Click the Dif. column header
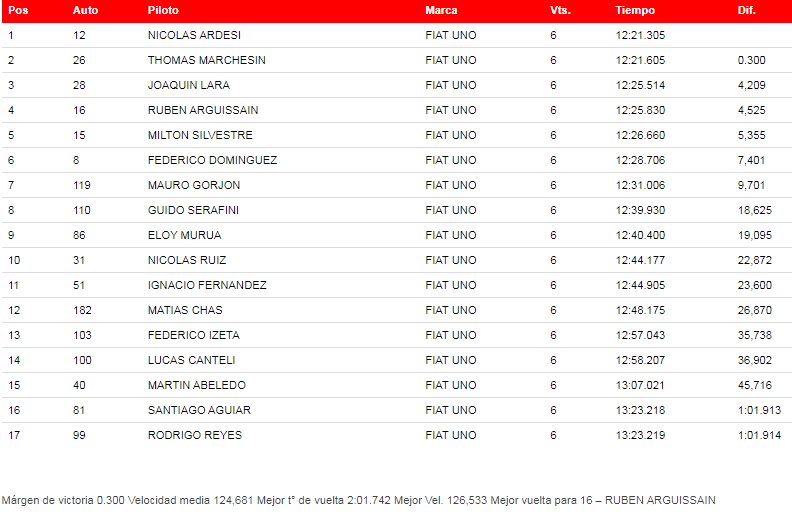 tap(747, 10)
